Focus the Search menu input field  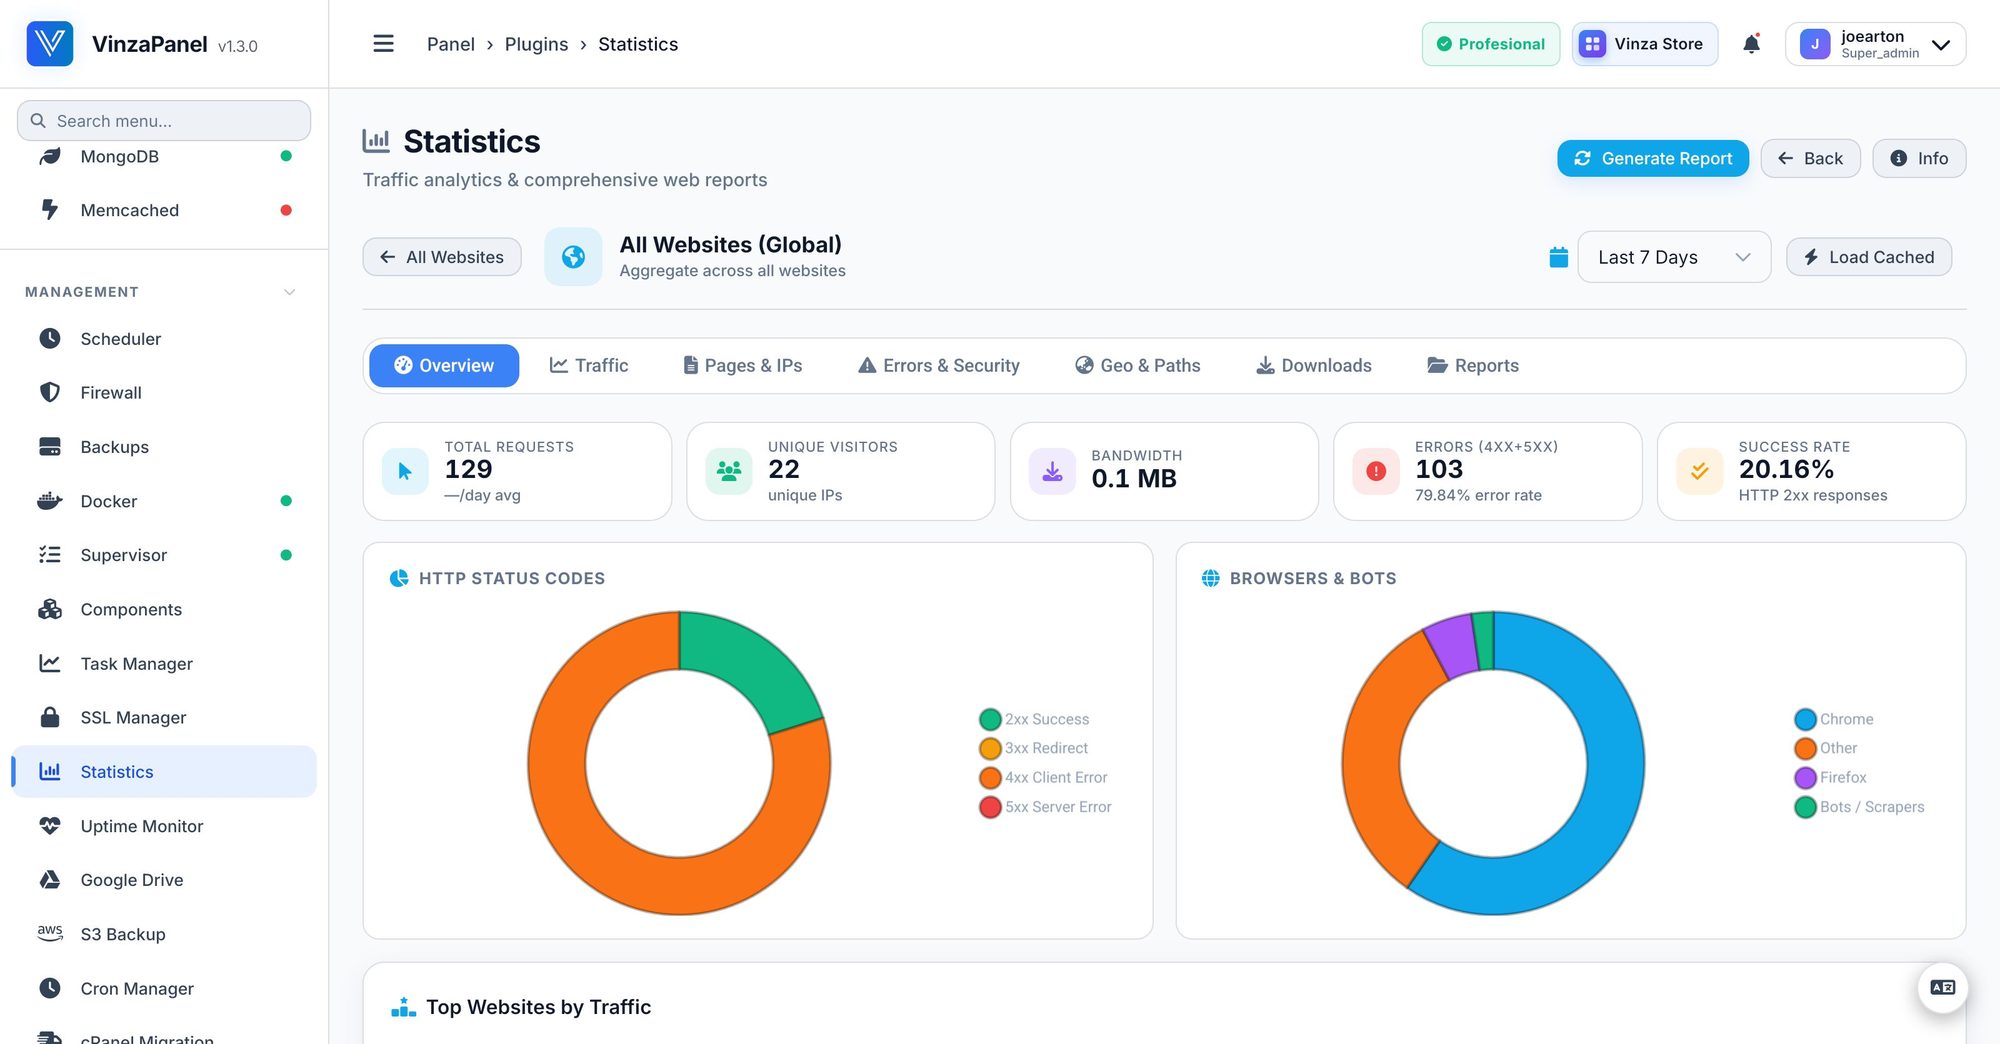(164, 121)
